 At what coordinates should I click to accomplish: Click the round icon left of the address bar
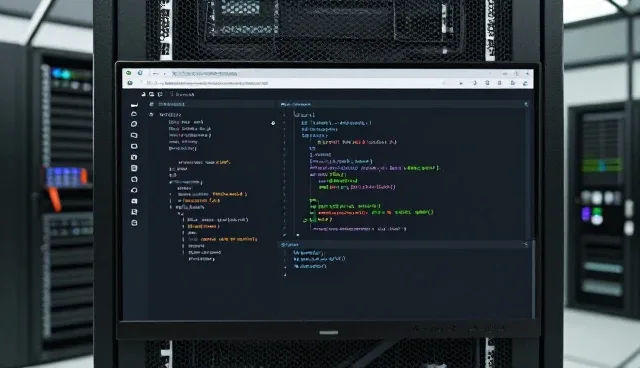[x=130, y=83]
